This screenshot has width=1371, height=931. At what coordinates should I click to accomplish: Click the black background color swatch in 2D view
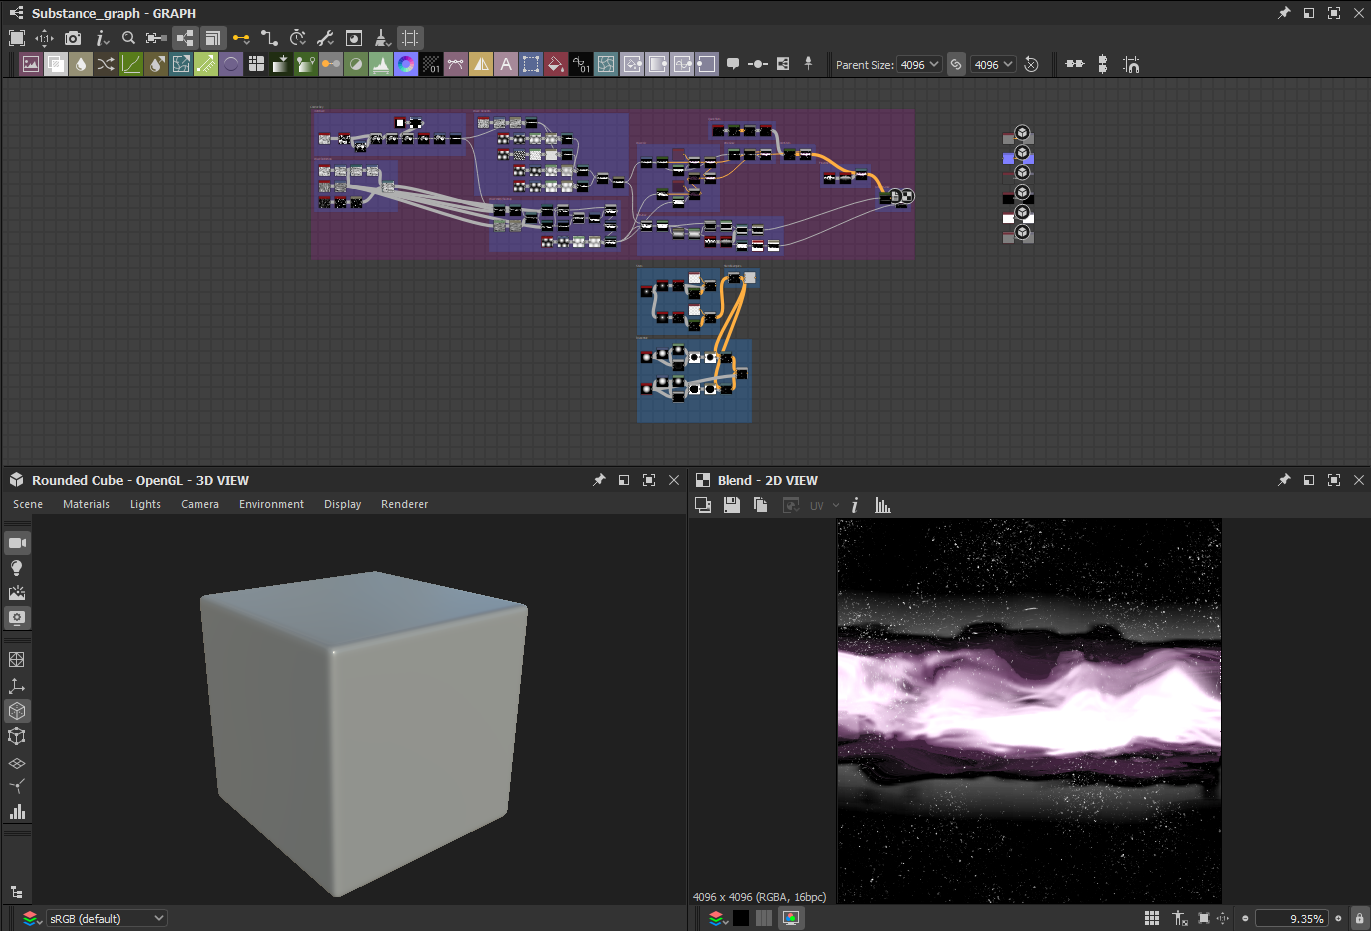point(741,918)
